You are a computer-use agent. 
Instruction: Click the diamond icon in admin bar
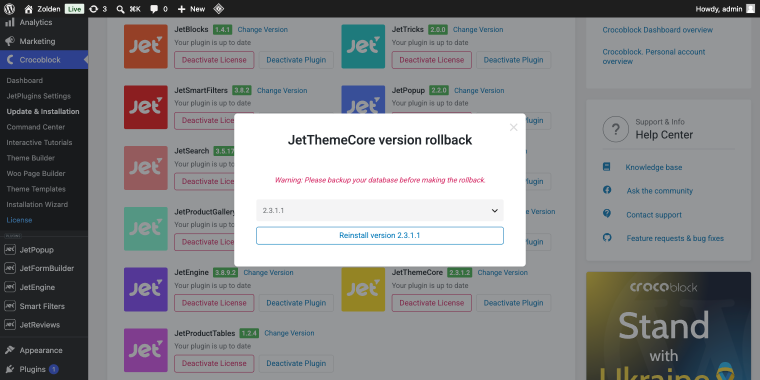[219, 9]
